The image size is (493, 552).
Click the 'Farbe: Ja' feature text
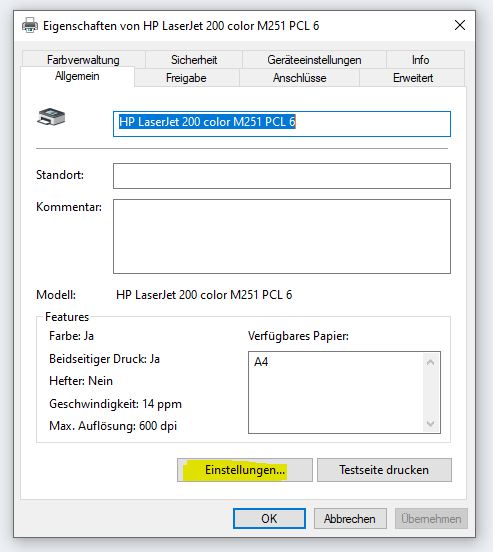[x=71, y=336]
